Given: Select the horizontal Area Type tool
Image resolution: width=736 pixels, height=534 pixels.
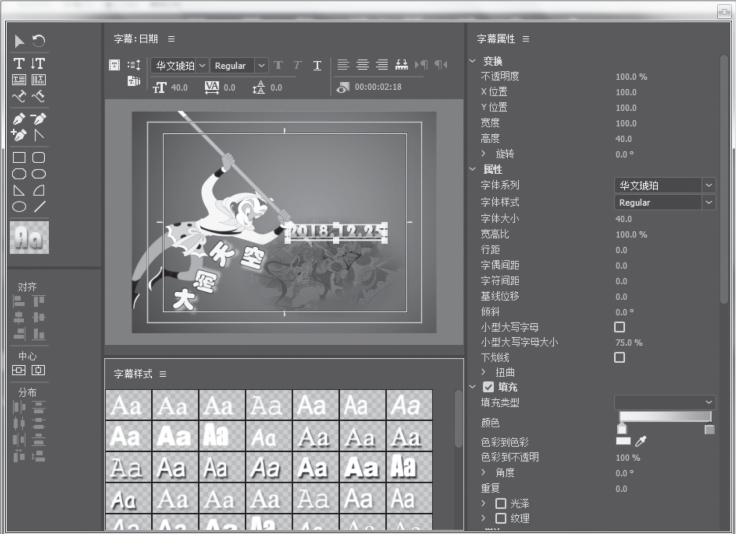Looking at the screenshot, I should pyautogui.click(x=19, y=80).
